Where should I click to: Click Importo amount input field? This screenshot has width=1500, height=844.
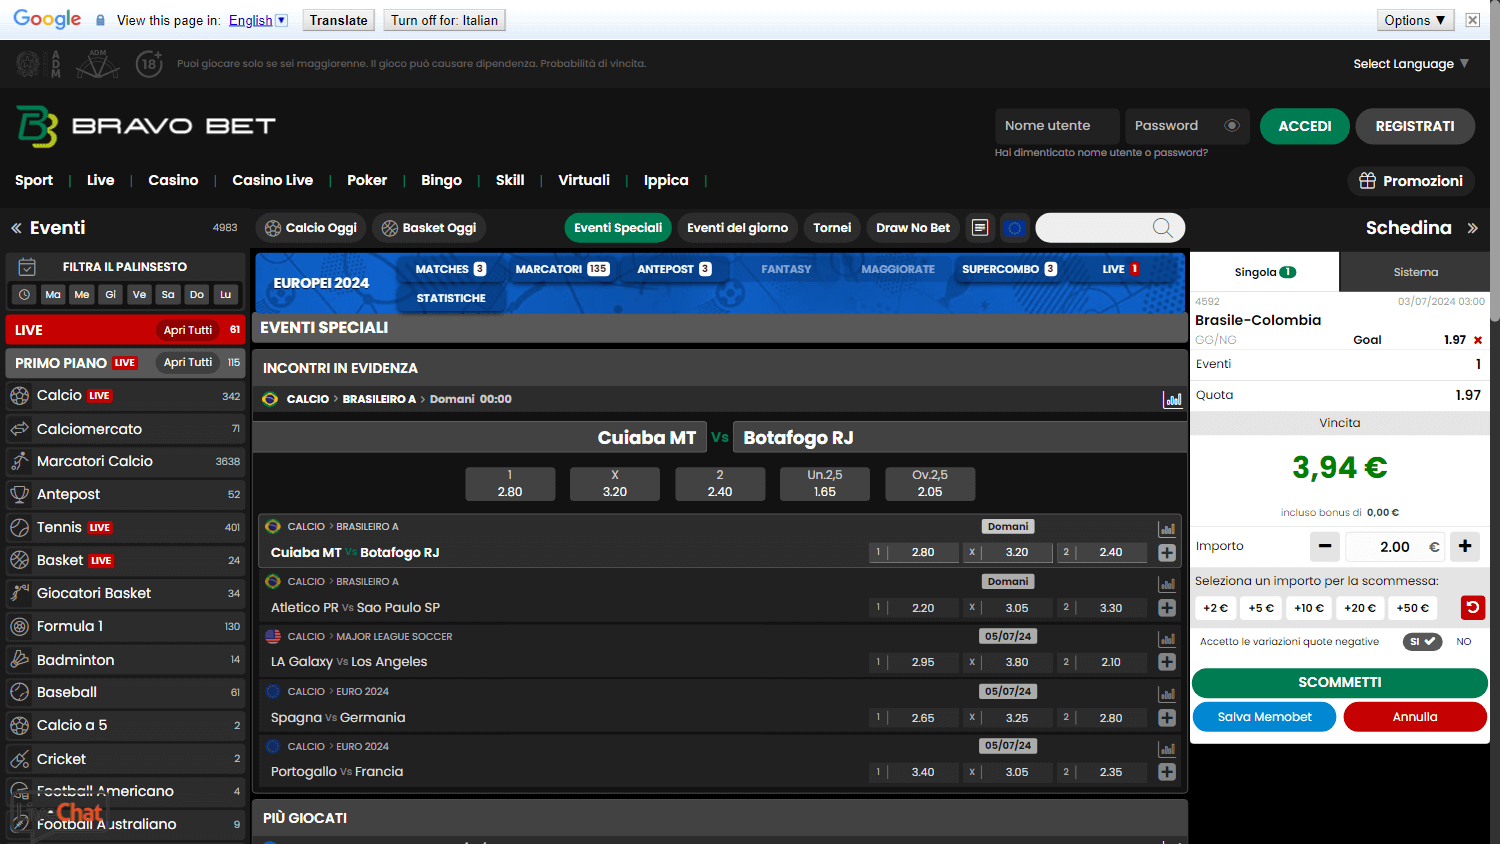pyautogui.click(x=1394, y=546)
